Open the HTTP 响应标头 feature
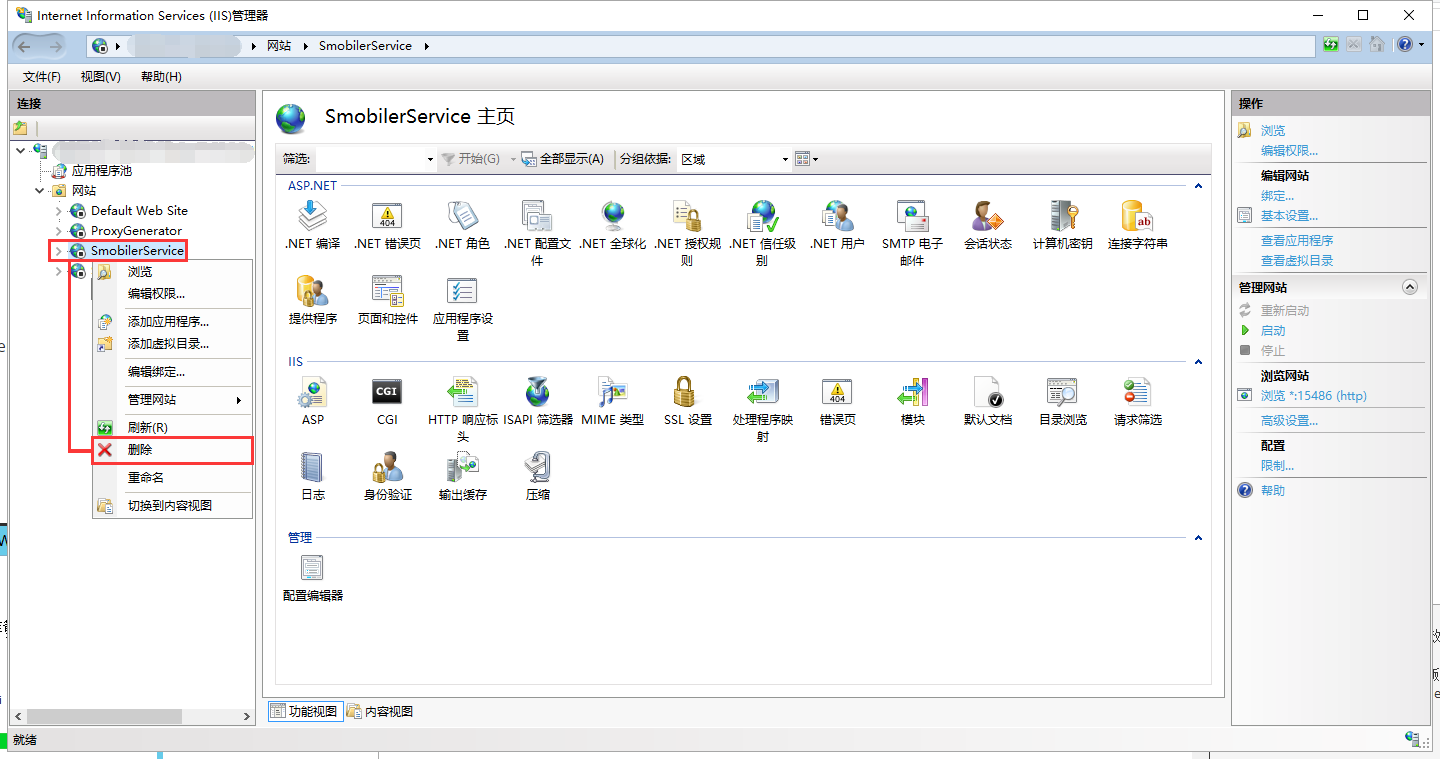1440x759 pixels. (x=462, y=409)
